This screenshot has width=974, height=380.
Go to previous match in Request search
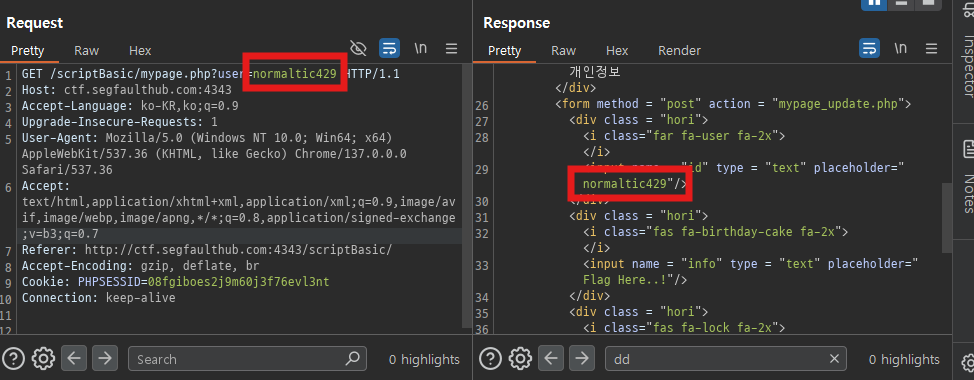[x=74, y=358]
